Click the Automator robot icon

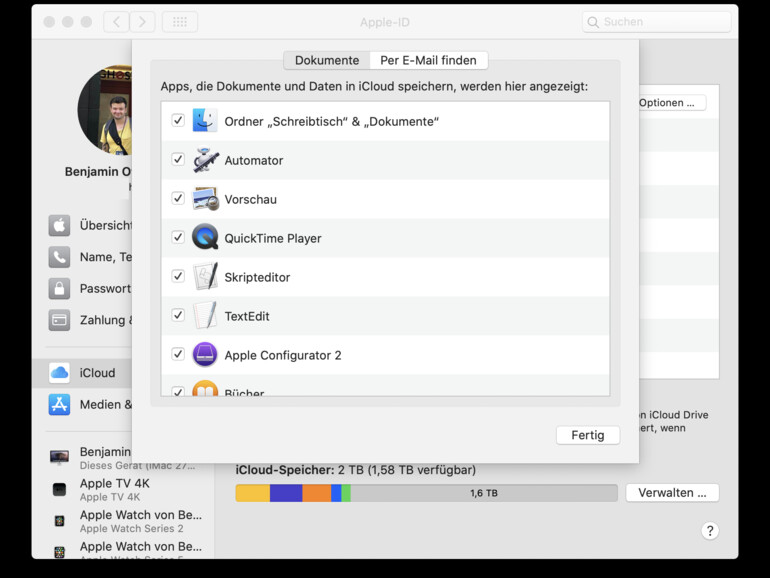205,160
